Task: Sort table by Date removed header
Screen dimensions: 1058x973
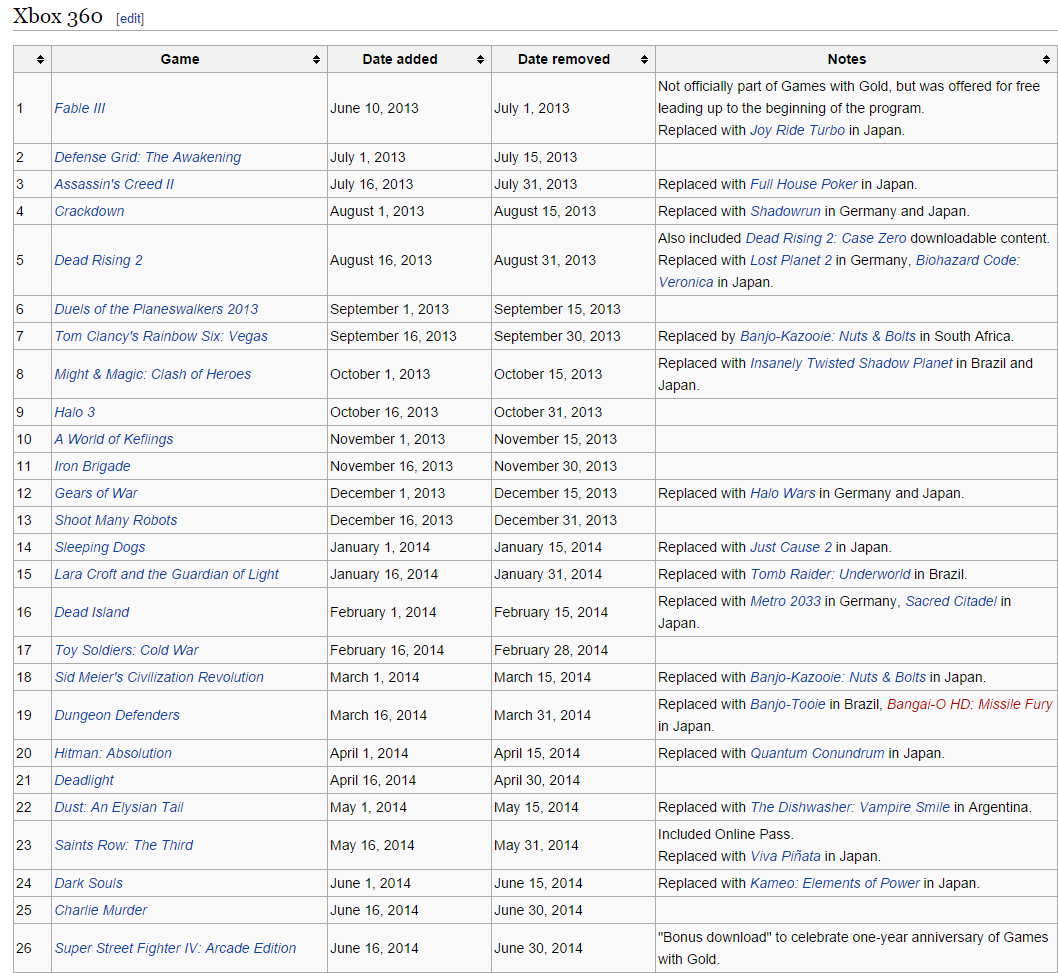Action: pyautogui.click(x=574, y=59)
